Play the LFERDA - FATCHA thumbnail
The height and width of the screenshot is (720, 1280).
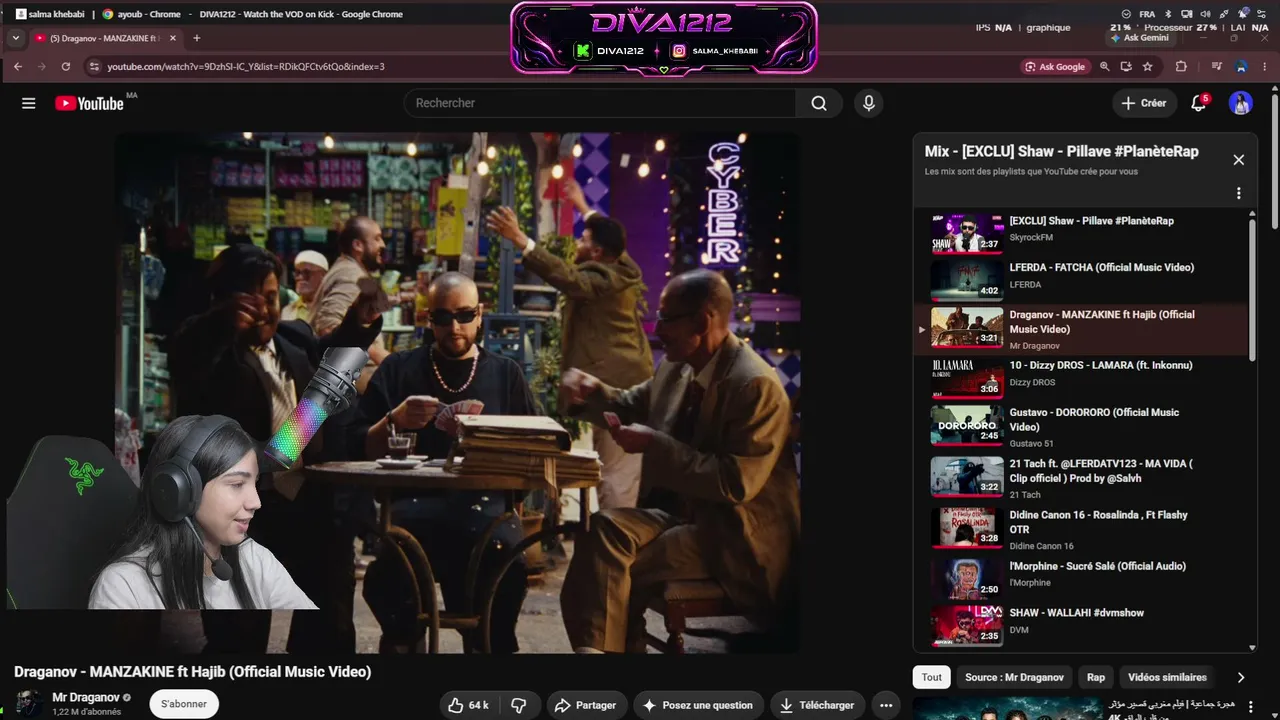click(967, 280)
